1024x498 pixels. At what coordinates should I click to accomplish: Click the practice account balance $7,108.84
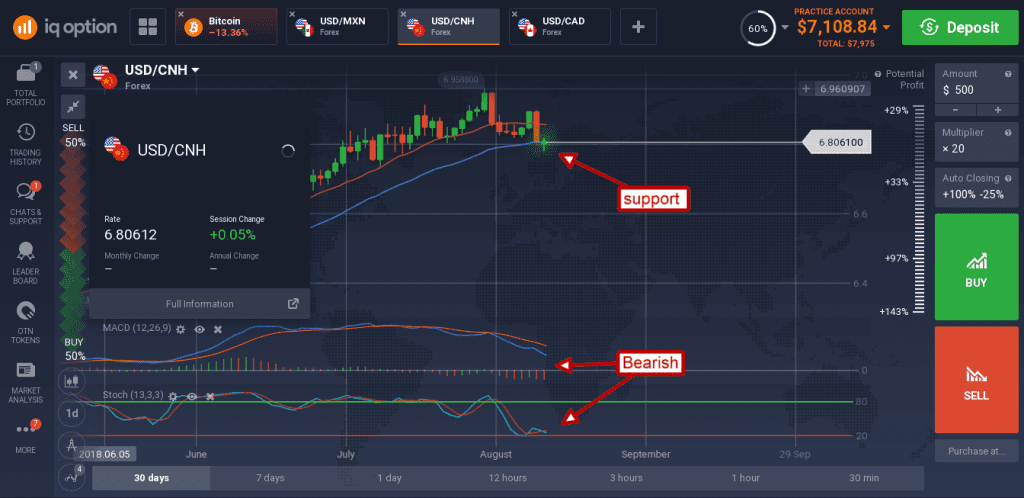point(836,27)
